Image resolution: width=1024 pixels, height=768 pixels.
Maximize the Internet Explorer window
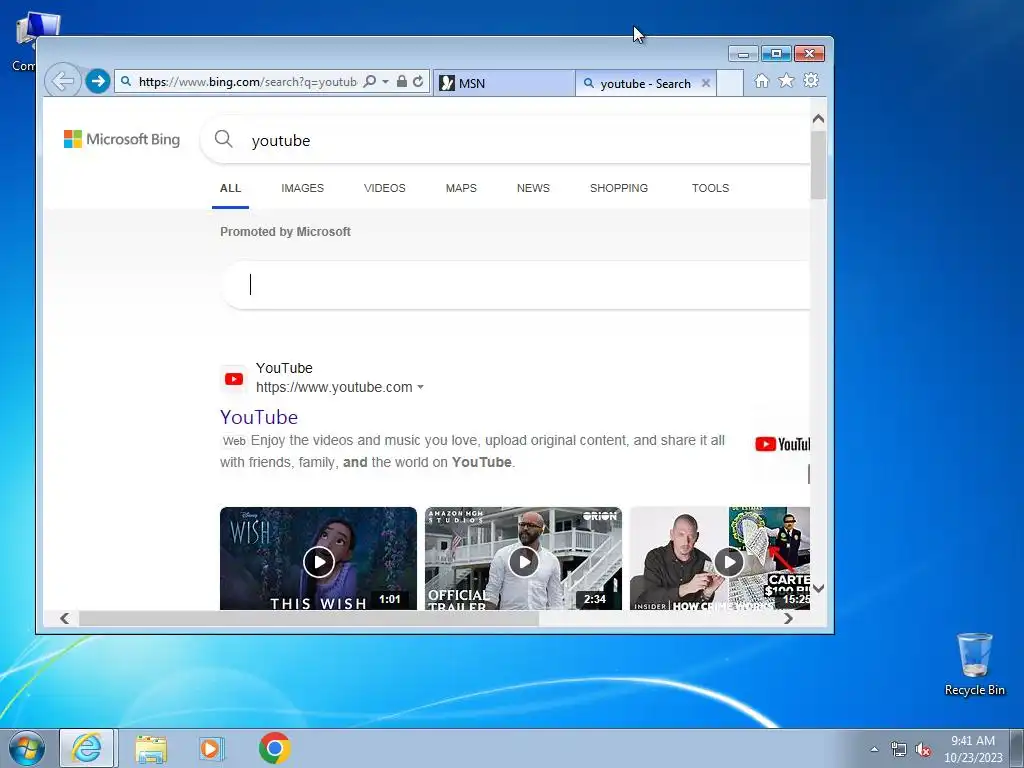[776, 54]
